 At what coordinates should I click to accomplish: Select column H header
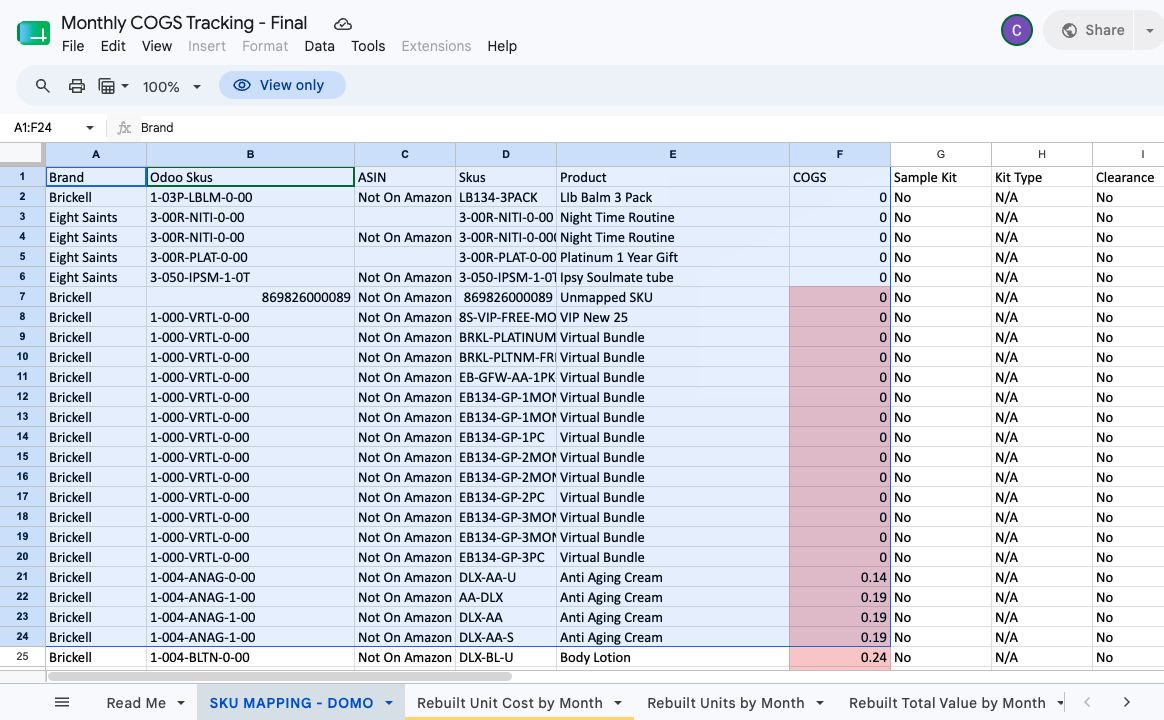point(1042,154)
